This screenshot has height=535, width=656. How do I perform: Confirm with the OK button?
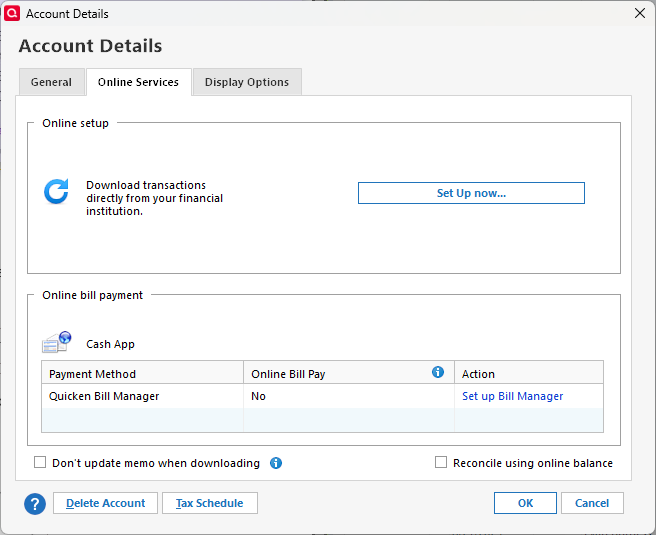point(525,503)
